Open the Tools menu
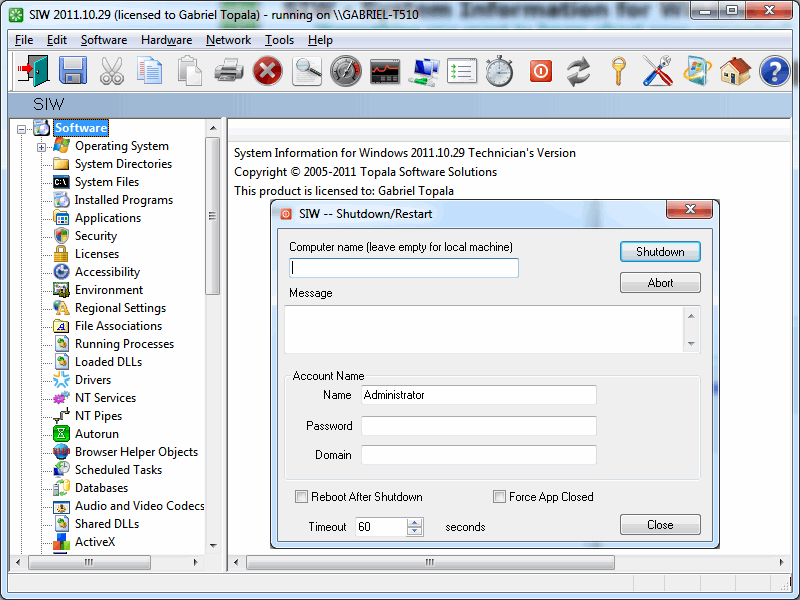The image size is (800, 600). pyautogui.click(x=279, y=40)
